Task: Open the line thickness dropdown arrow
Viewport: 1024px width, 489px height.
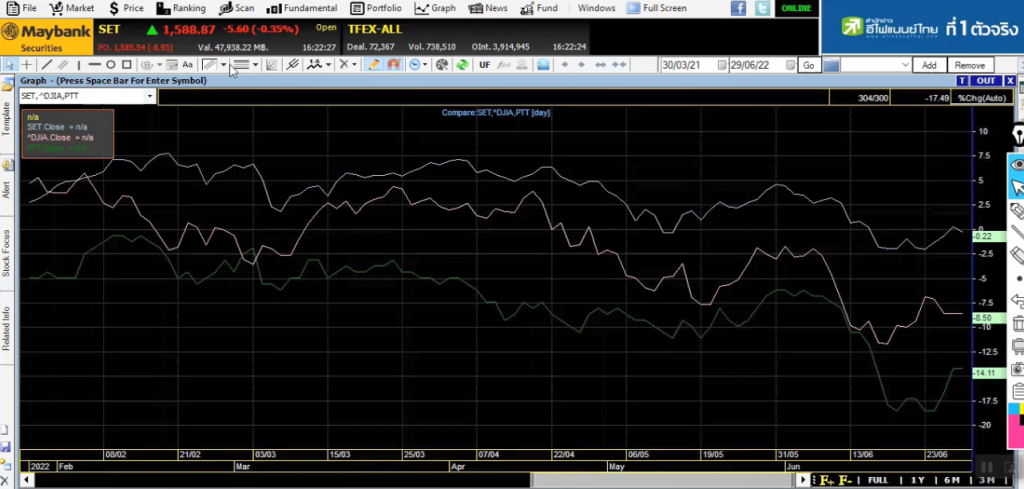Action: [255, 65]
